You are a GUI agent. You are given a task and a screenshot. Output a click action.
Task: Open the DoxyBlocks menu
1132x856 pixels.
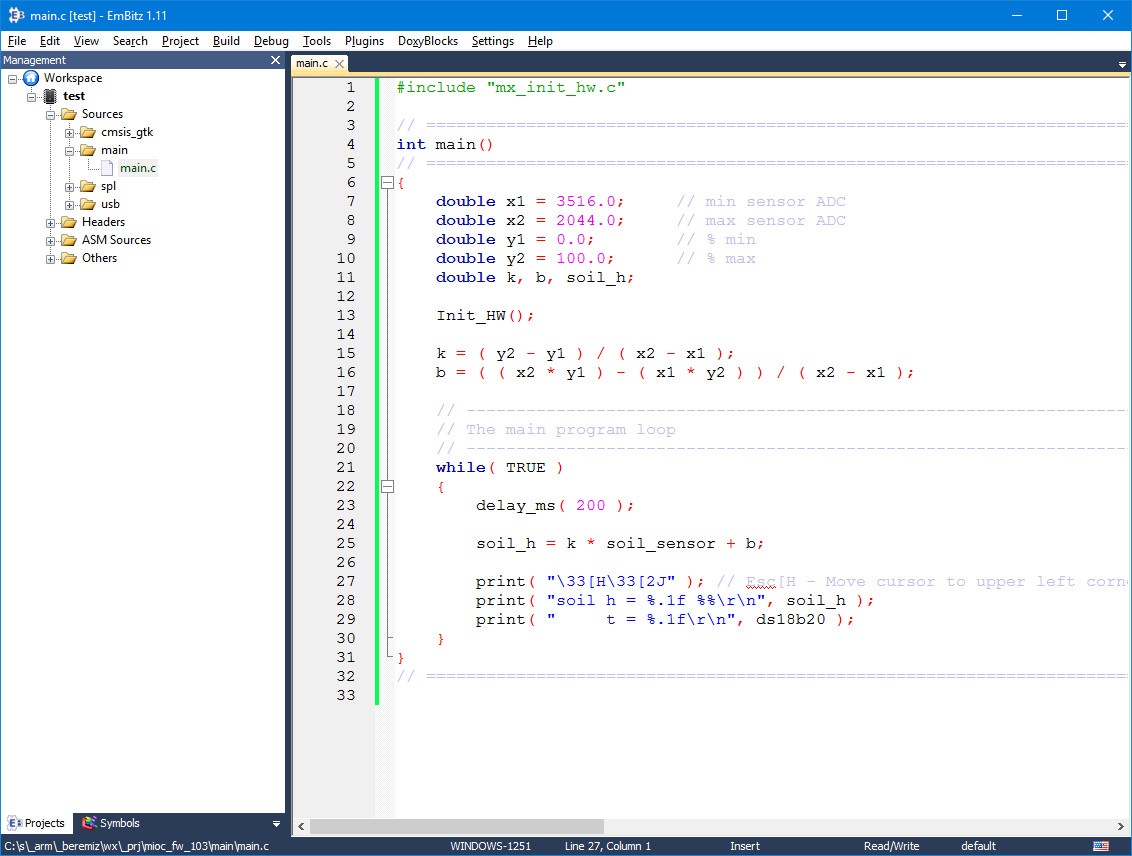(x=427, y=41)
